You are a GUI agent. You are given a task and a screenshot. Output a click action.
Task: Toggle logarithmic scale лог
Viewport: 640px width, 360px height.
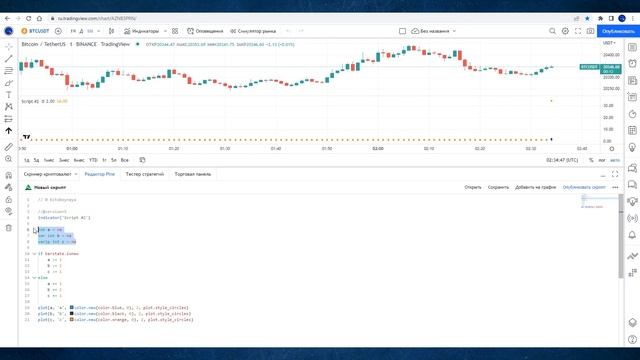602,160
